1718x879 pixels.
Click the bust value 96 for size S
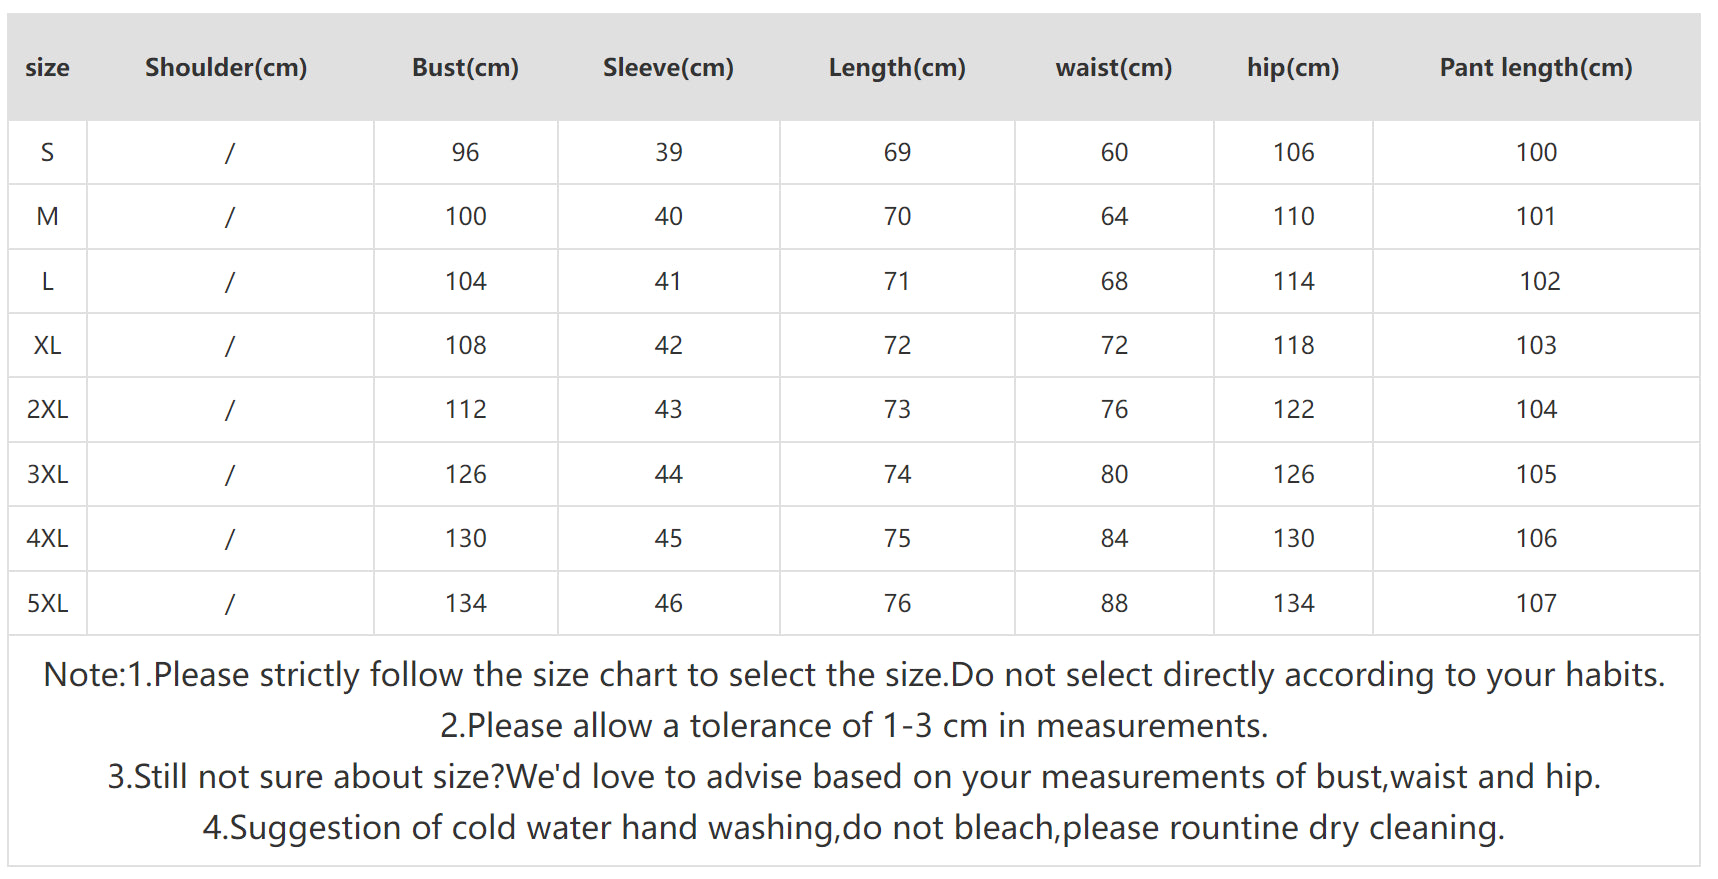click(465, 152)
